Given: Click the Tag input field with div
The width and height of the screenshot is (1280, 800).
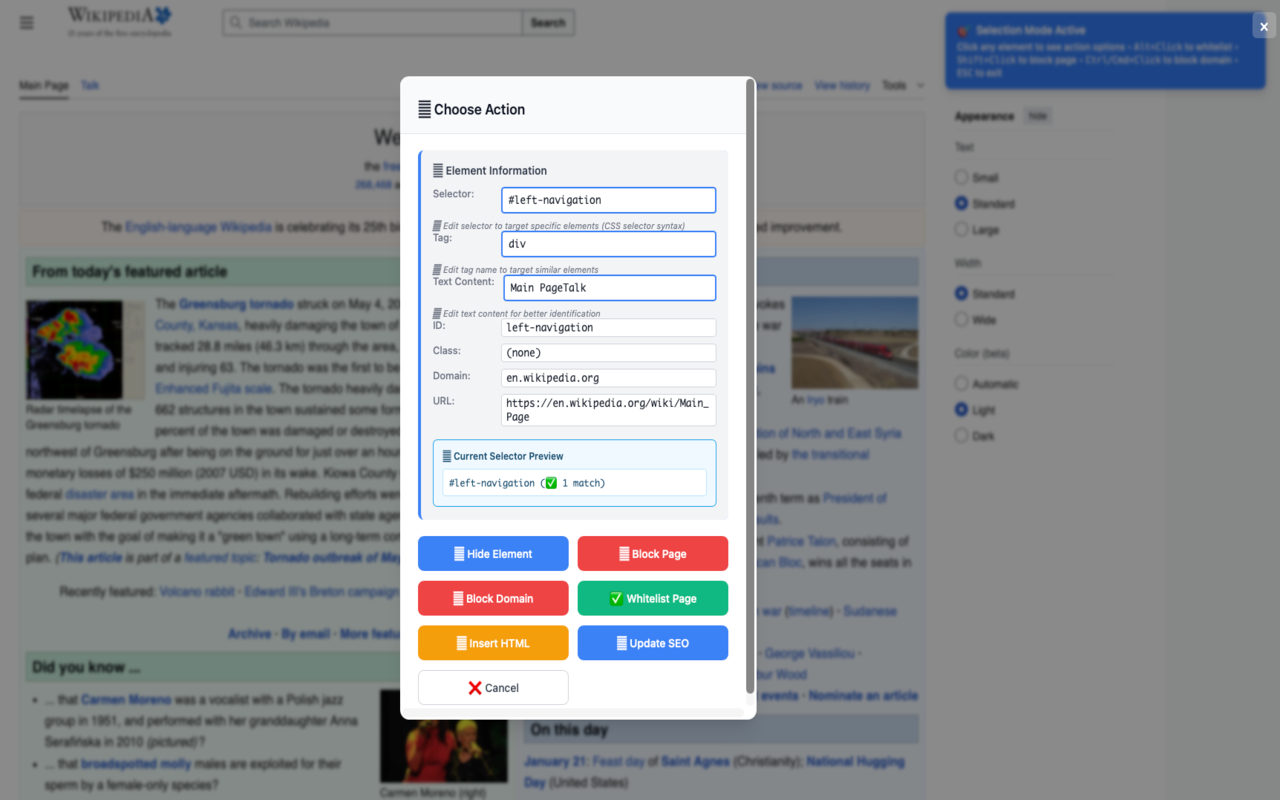Looking at the screenshot, I should (x=609, y=244).
